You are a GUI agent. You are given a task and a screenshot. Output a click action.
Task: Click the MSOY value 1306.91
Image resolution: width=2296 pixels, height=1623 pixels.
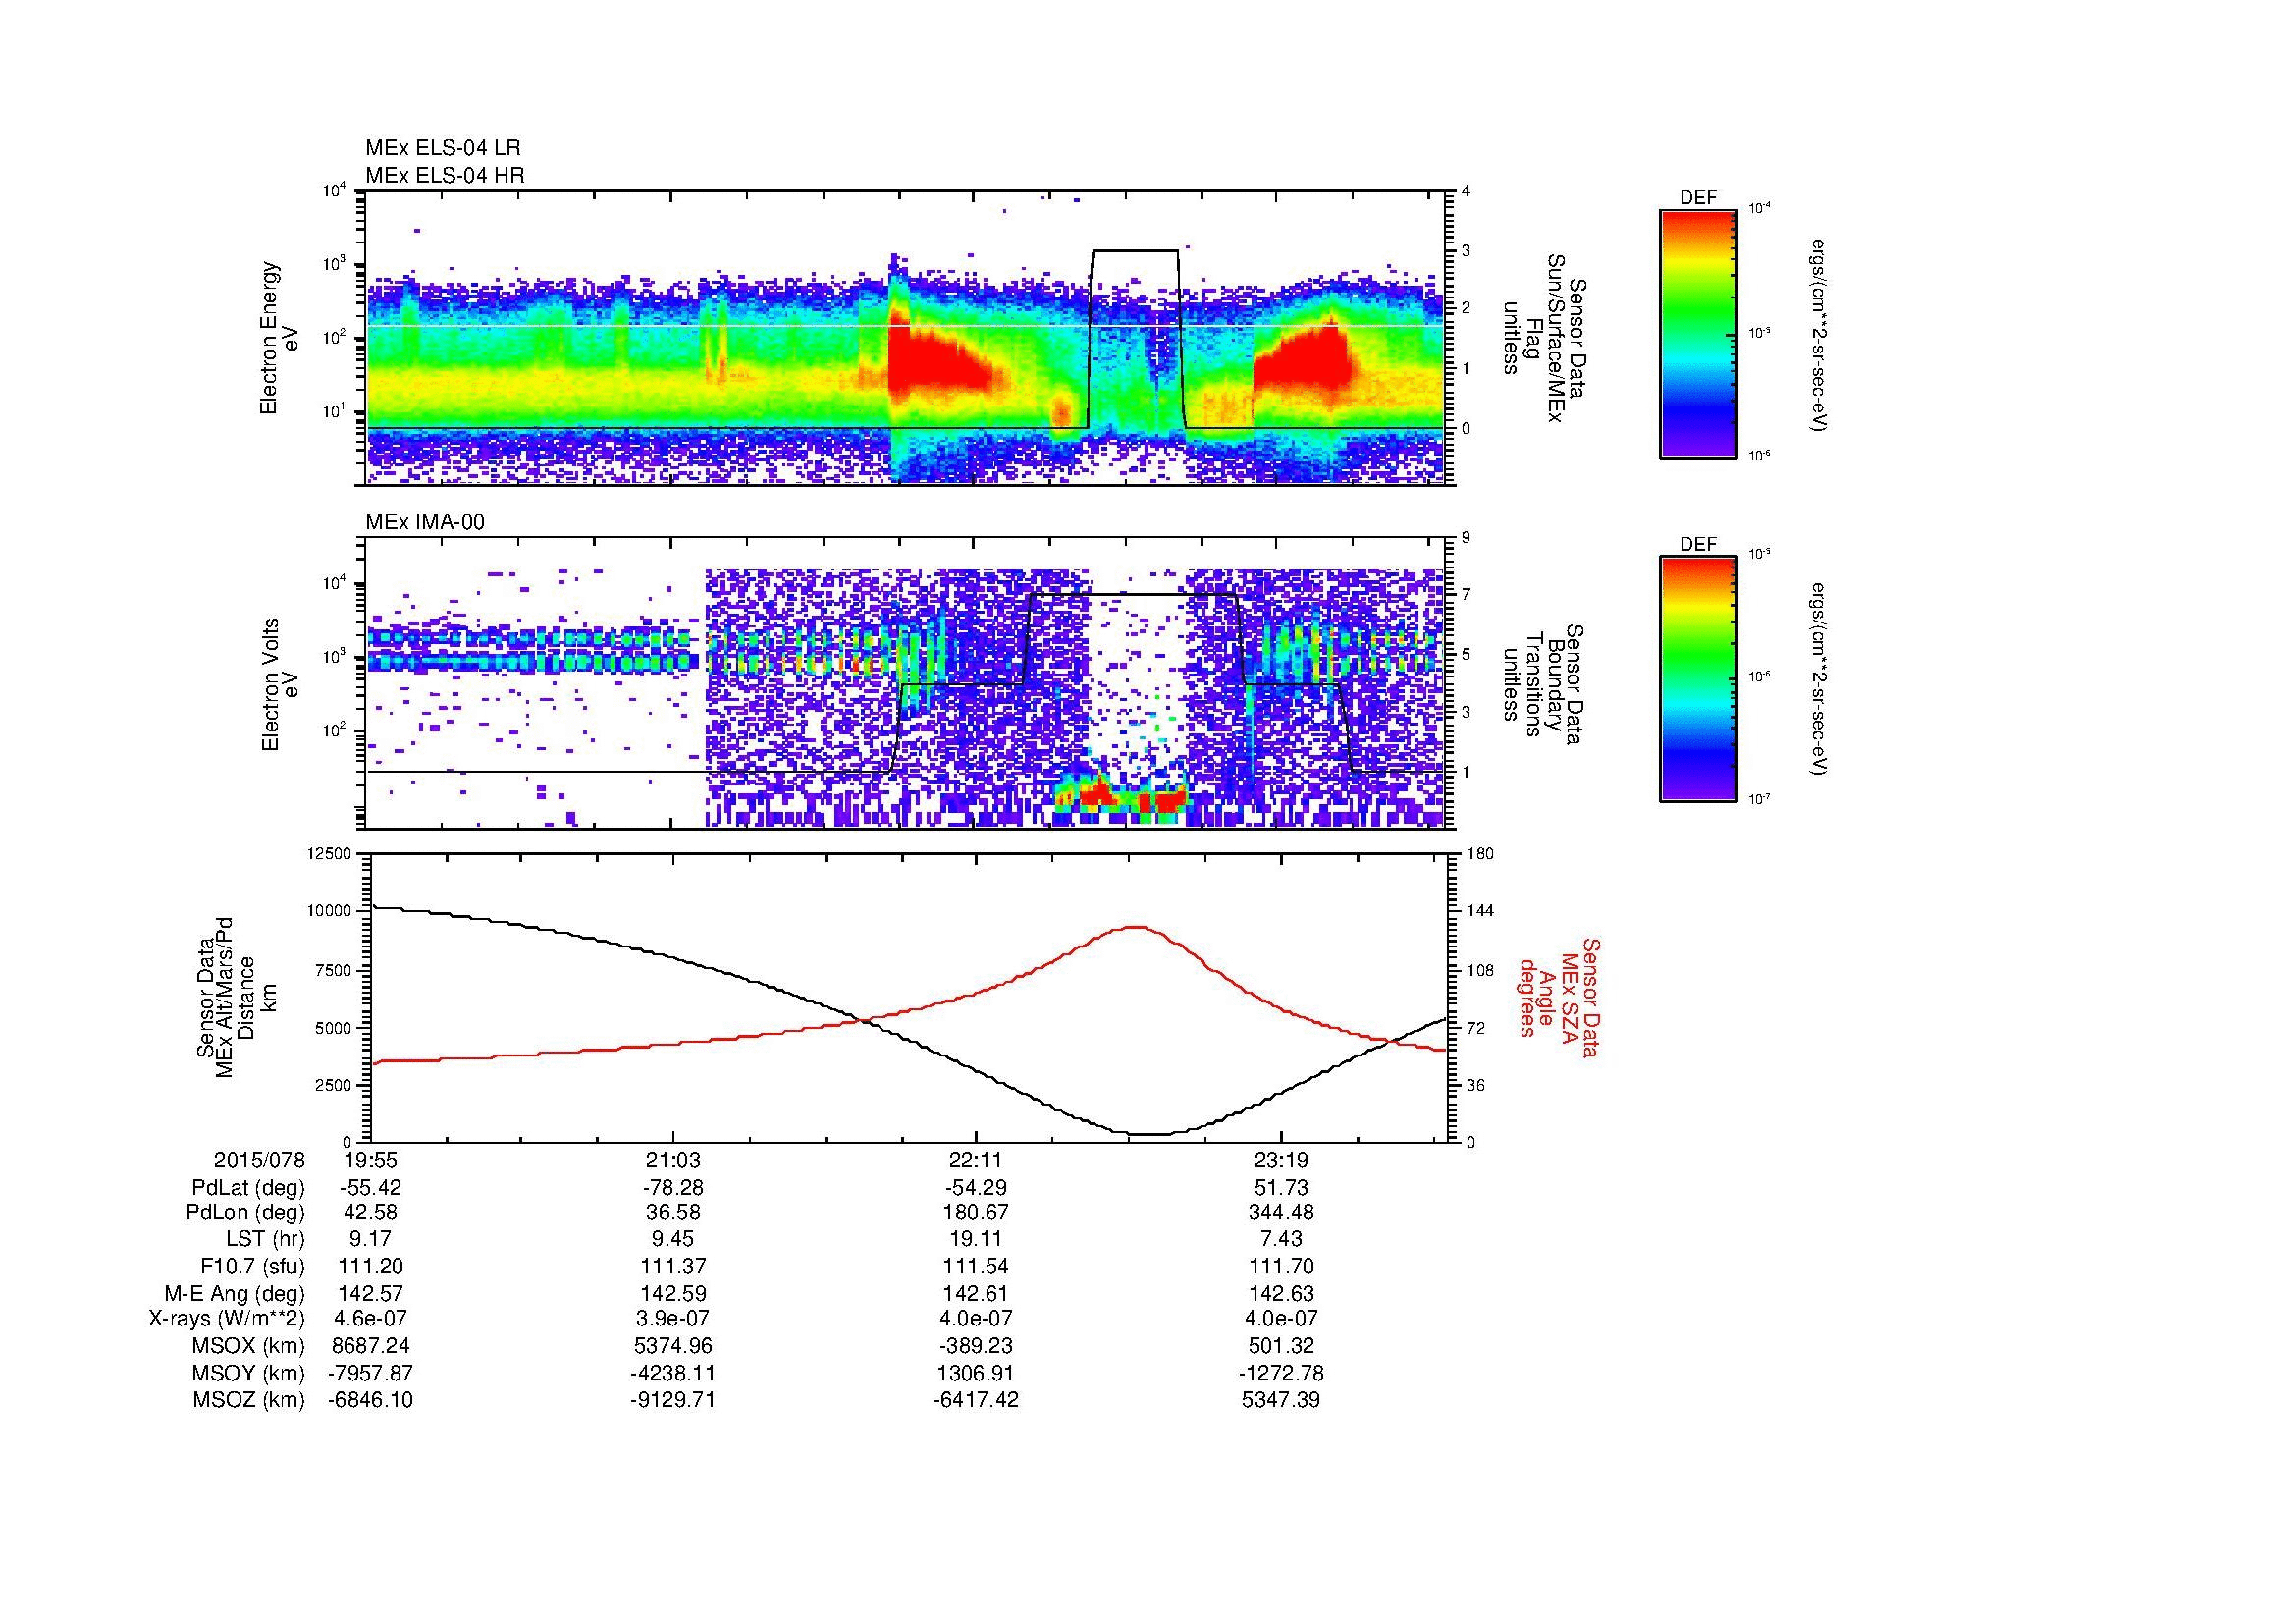[976, 1373]
